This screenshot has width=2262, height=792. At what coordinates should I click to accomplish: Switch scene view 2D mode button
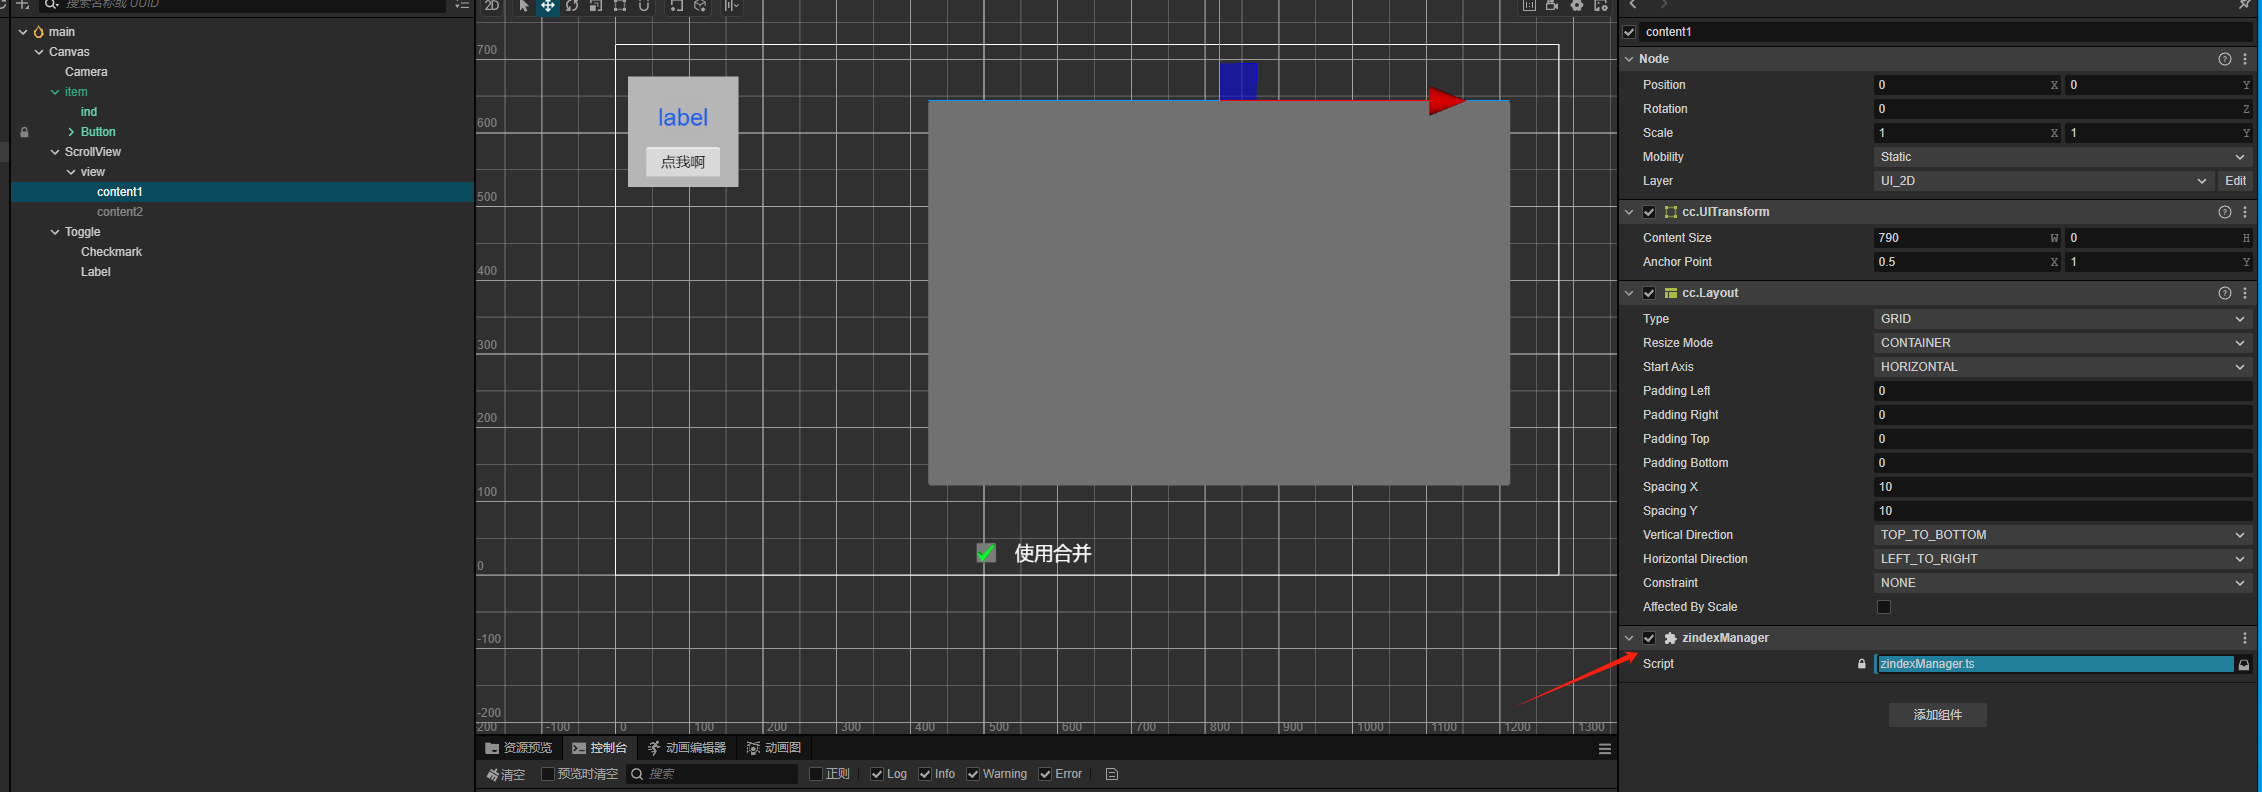pyautogui.click(x=492, y=6)
